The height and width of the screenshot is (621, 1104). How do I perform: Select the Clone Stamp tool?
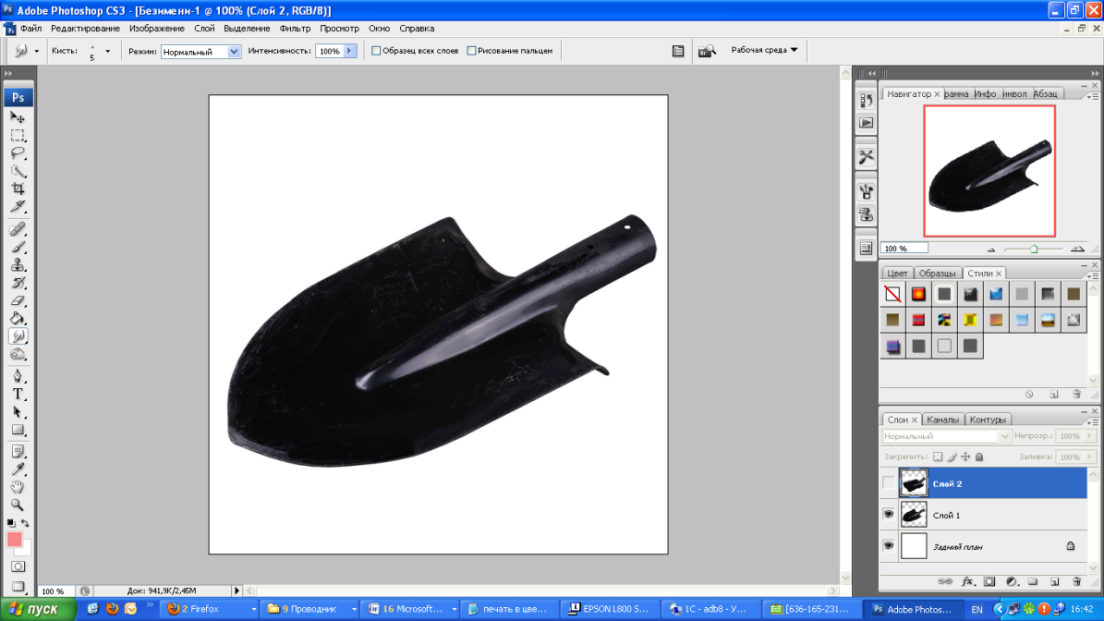click(18, 265)
